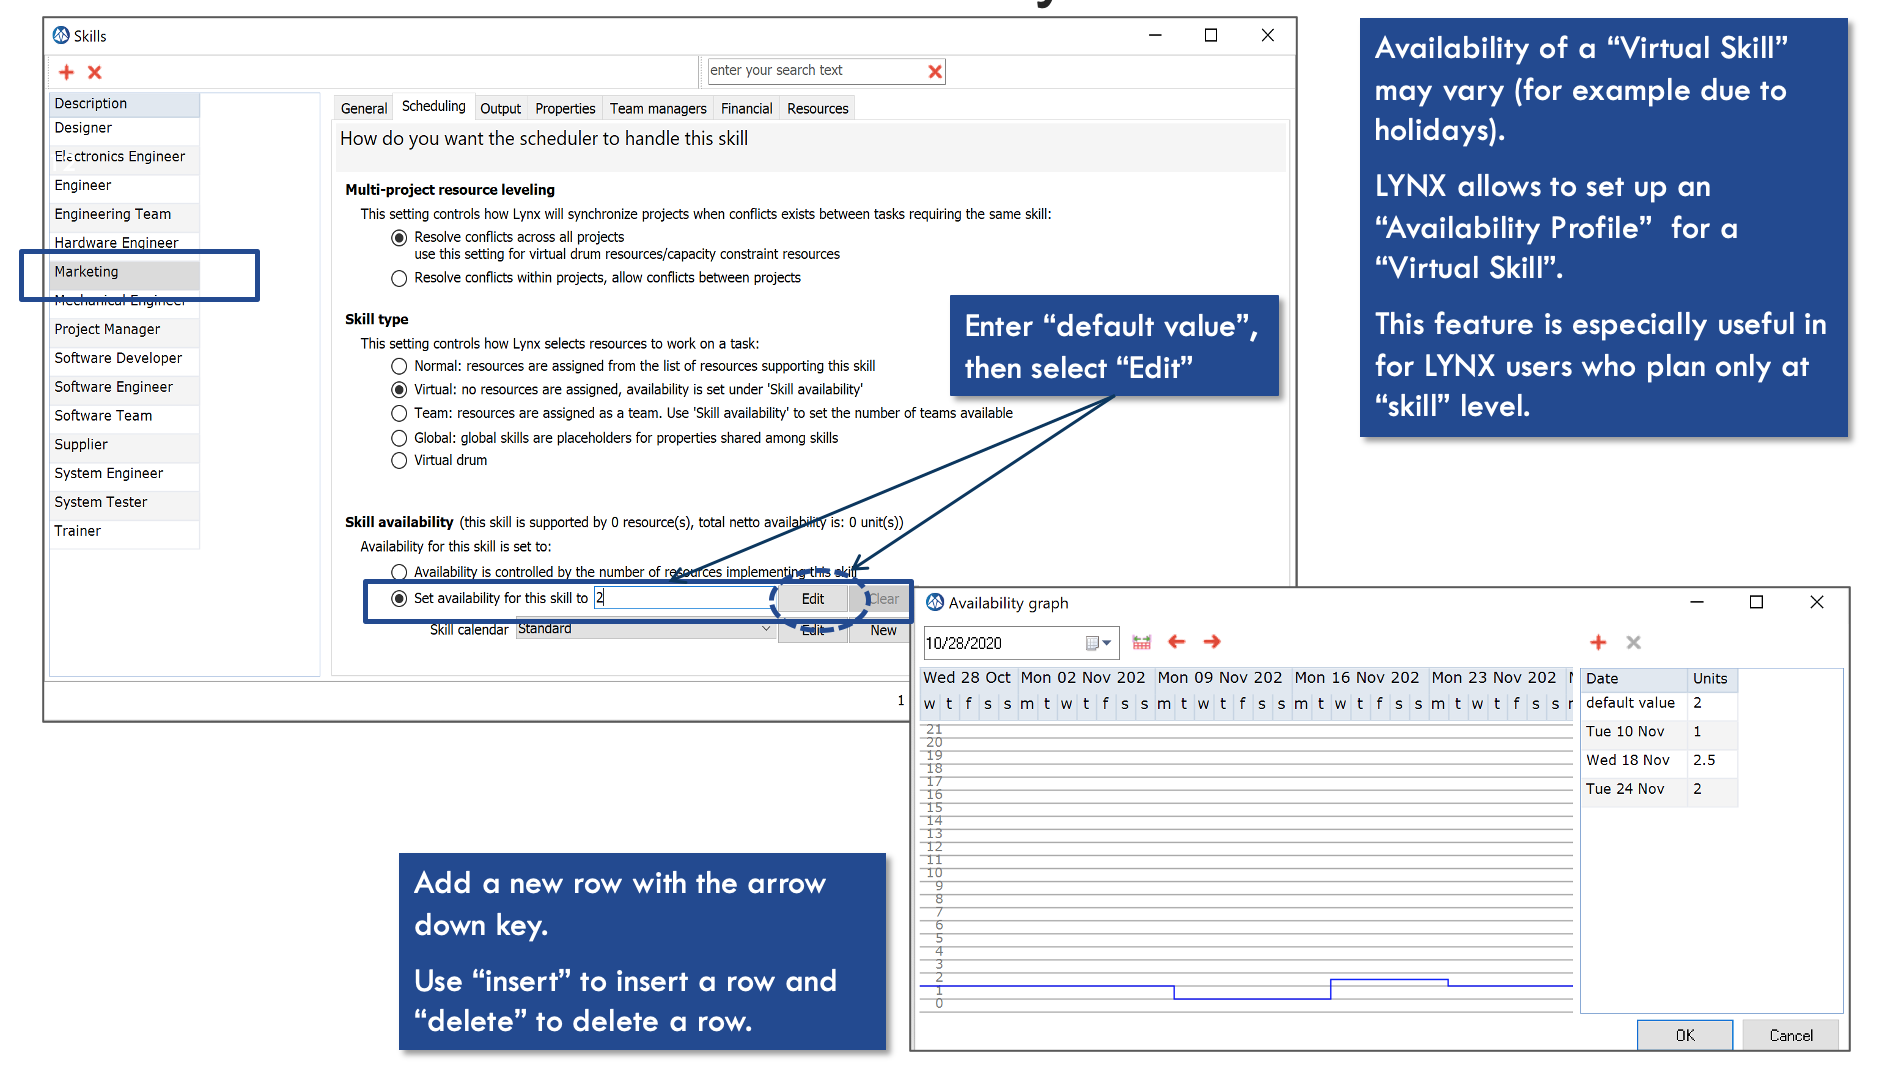Choose Normal skill type
This screenshot has height=1066, width=1878.
tap(399, 366)
